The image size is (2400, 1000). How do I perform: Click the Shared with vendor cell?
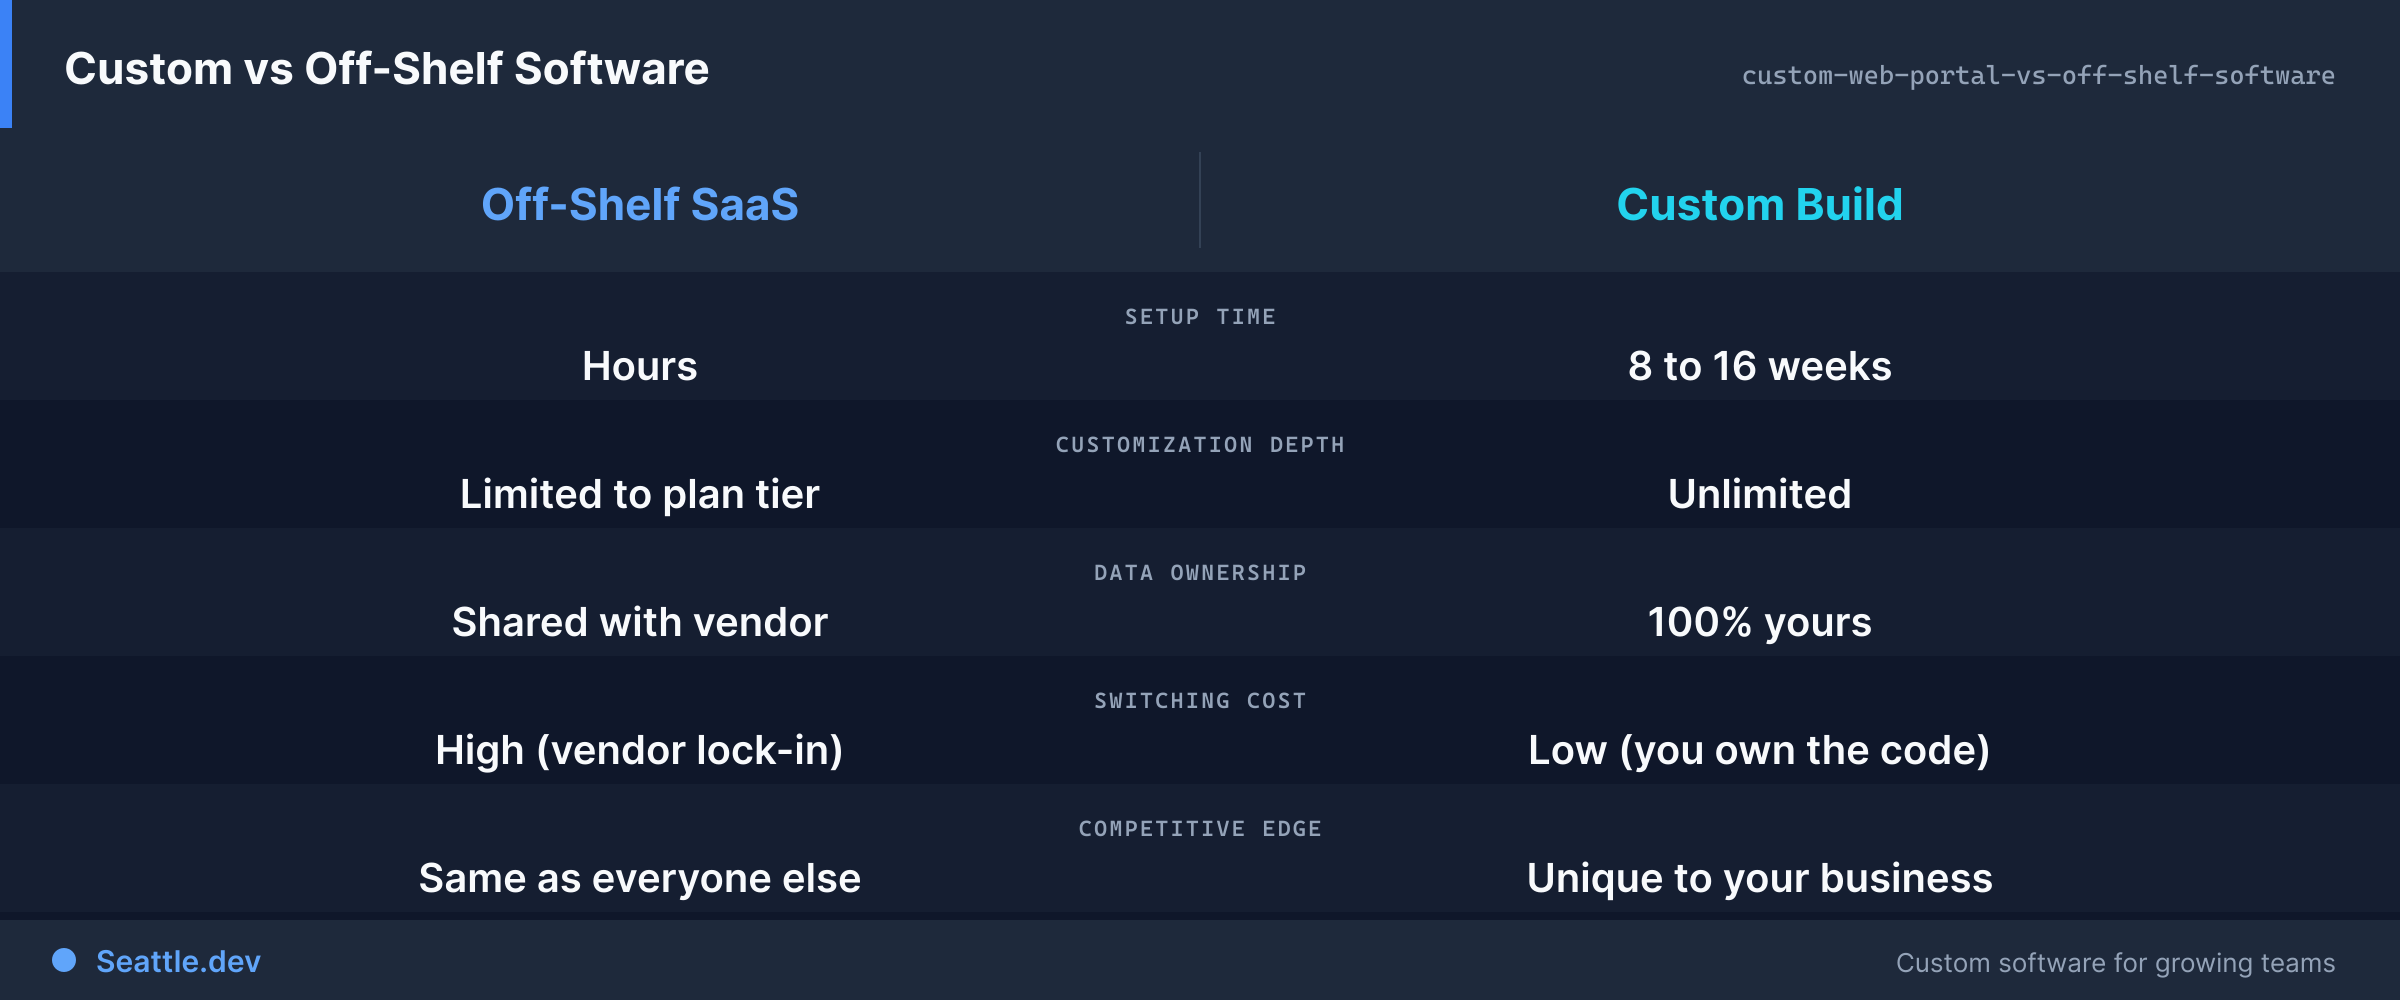click(640, 622)
